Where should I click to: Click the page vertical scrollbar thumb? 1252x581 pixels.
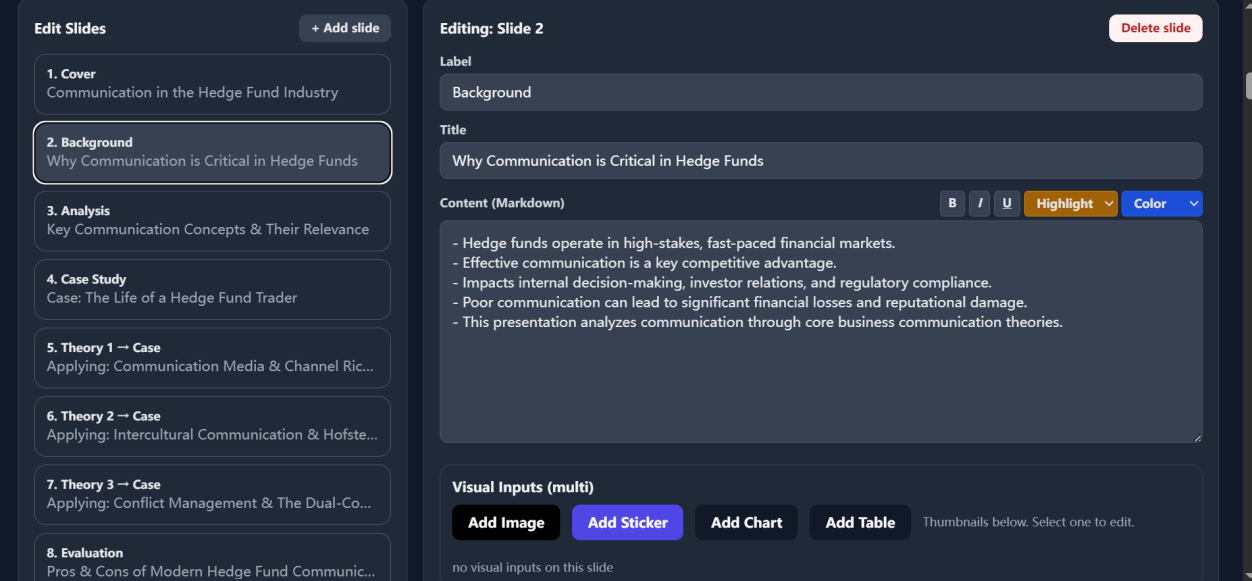coord(1248,86)
